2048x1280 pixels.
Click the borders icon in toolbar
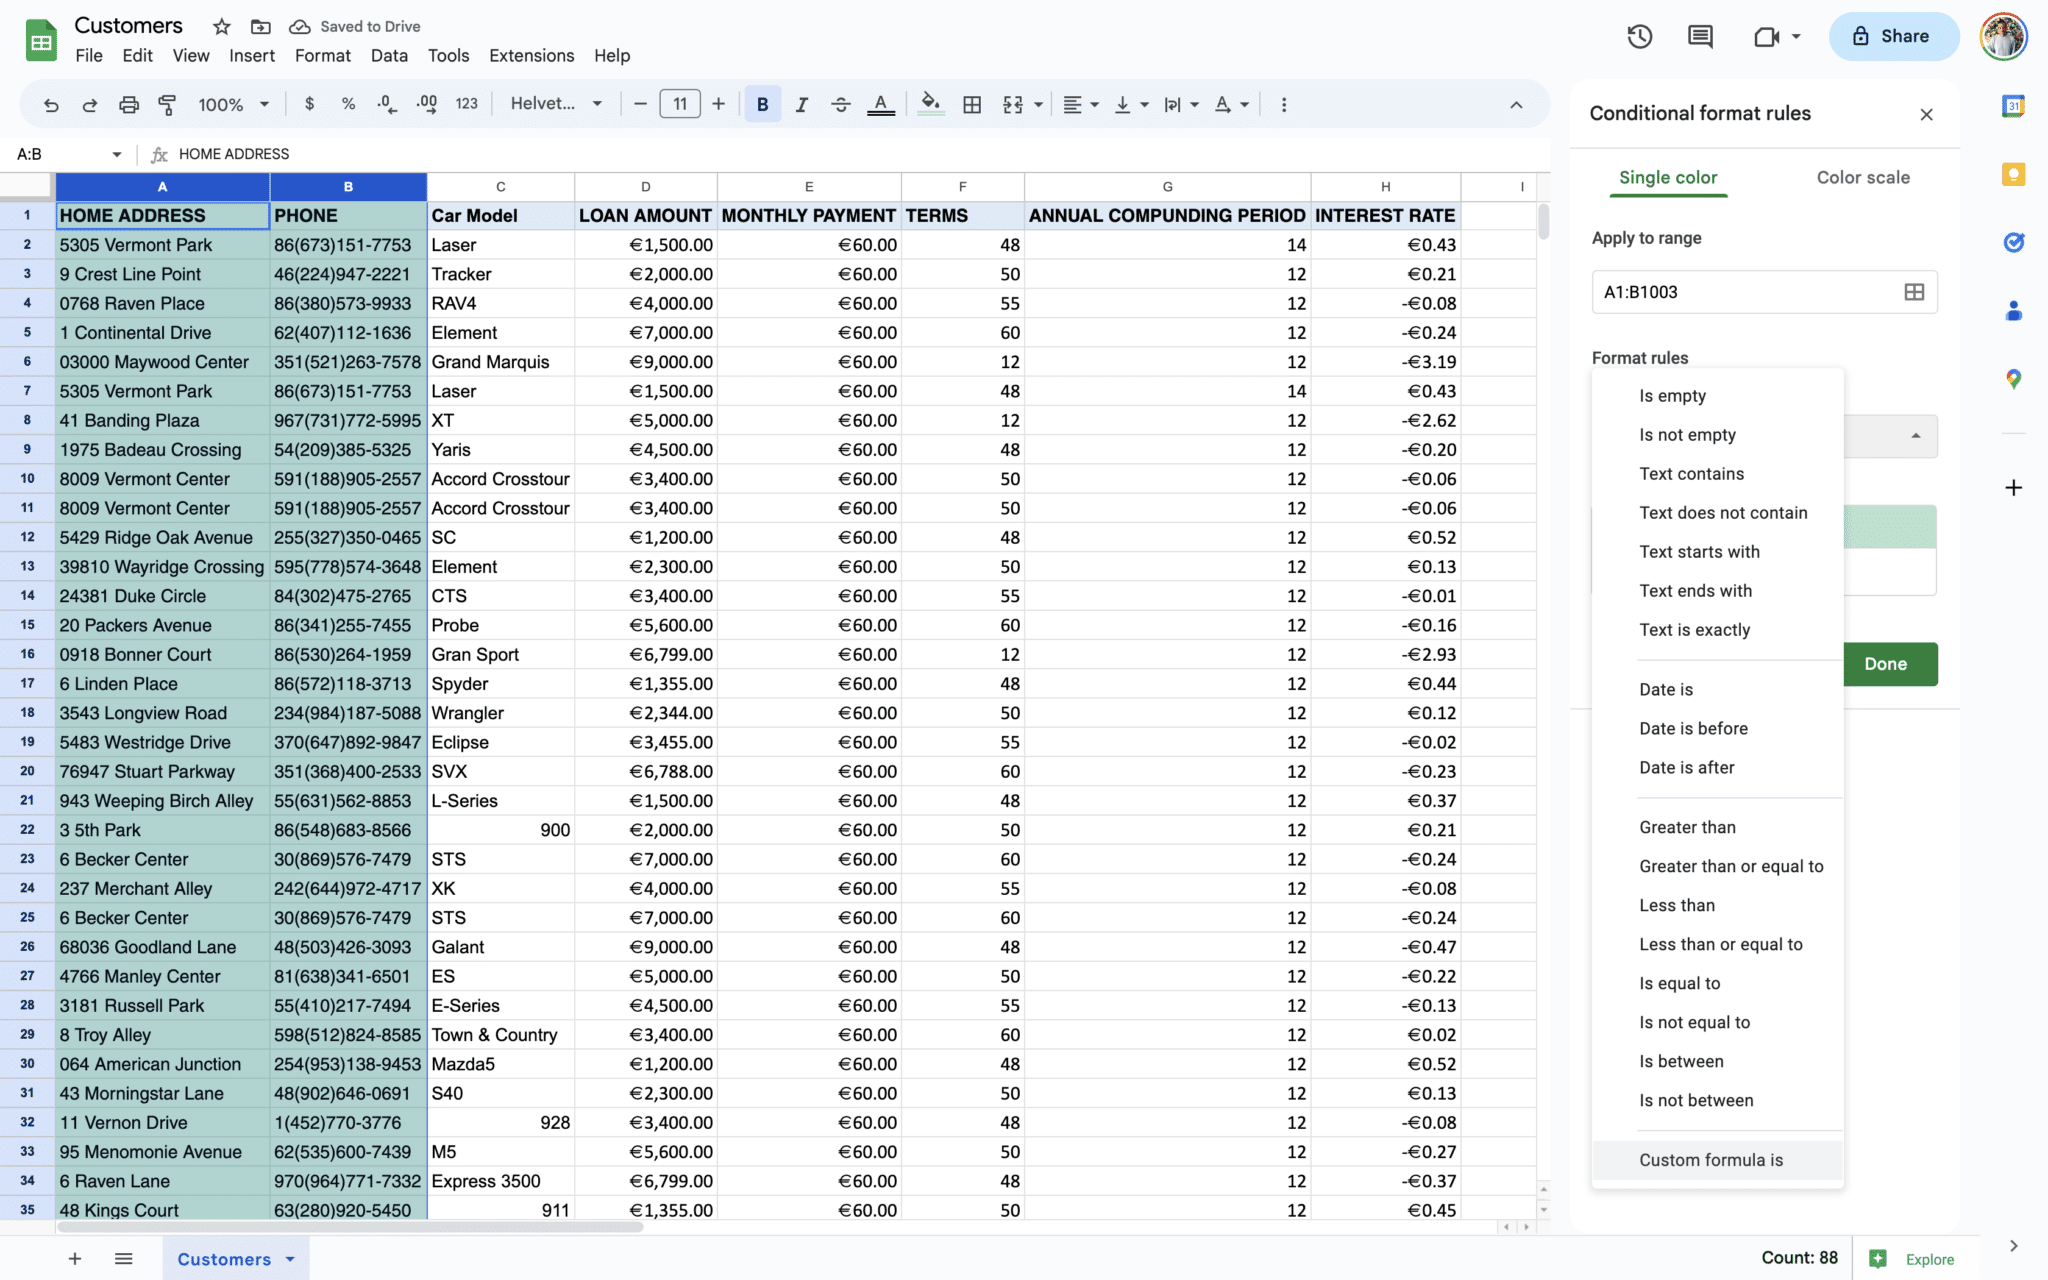[971, 104]
